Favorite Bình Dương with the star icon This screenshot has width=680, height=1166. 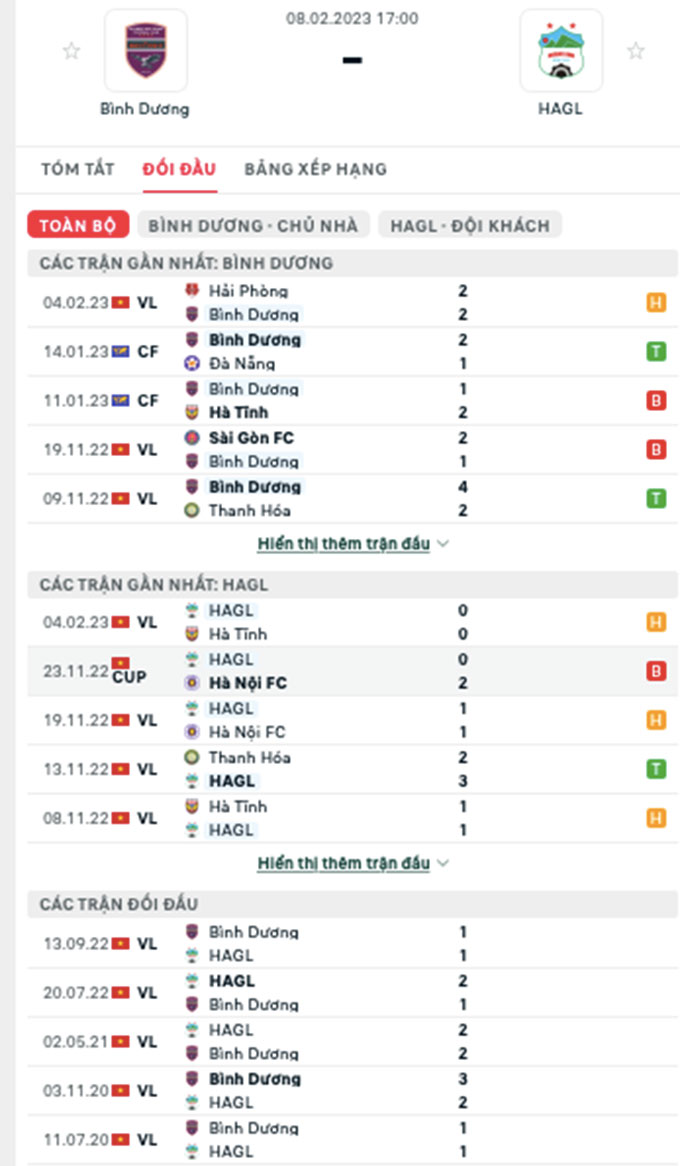[71, 51]
